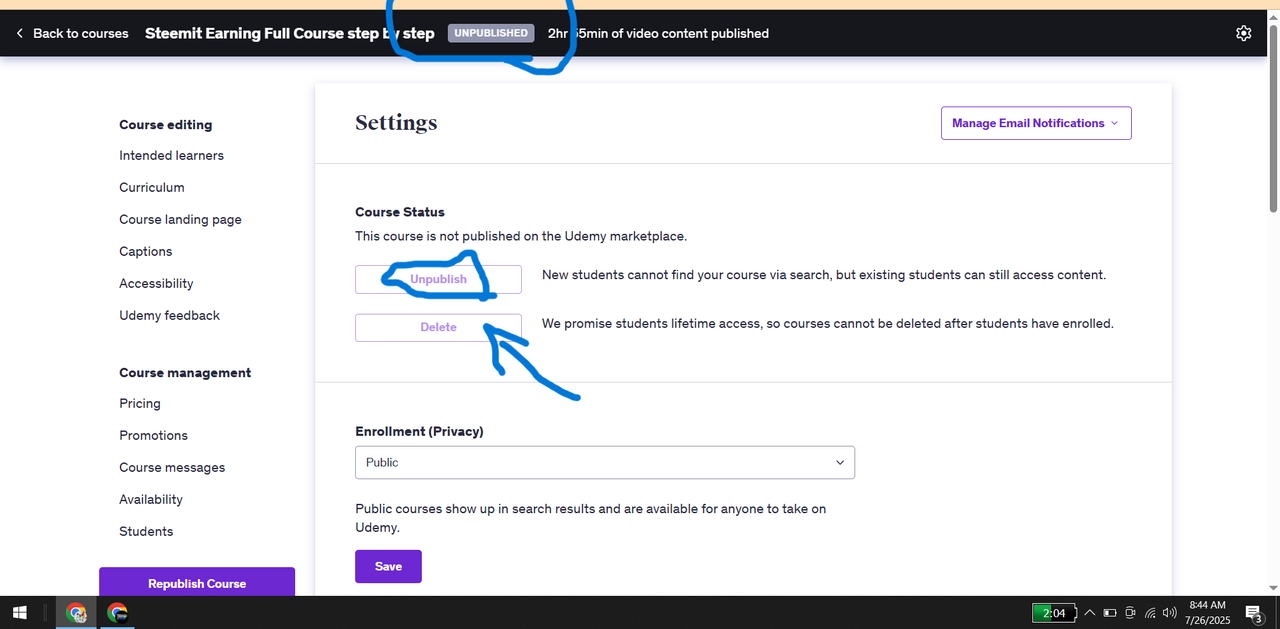Click the back arrow beside Back to courses
The image size is (1280, 629).
tap(19, 33)
